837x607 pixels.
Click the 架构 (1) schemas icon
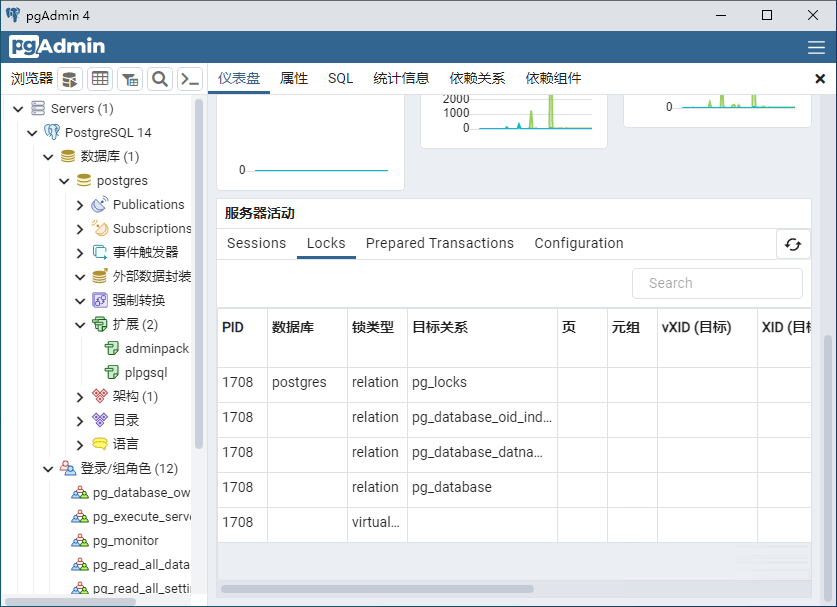point(100,396)
